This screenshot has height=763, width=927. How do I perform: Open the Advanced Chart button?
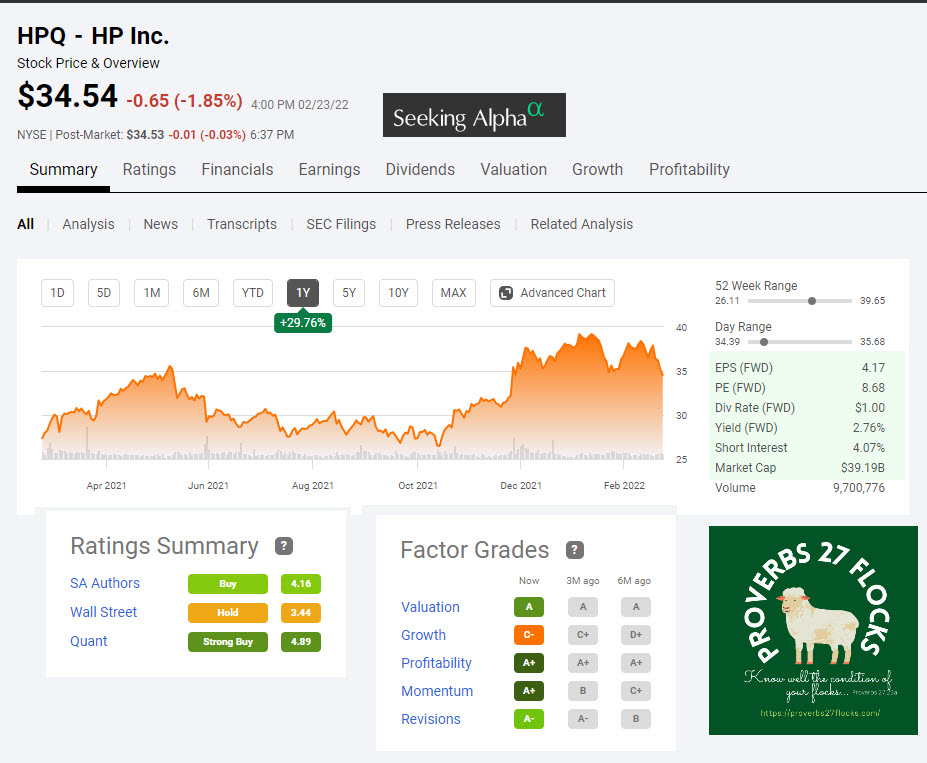tap(552, 293)
